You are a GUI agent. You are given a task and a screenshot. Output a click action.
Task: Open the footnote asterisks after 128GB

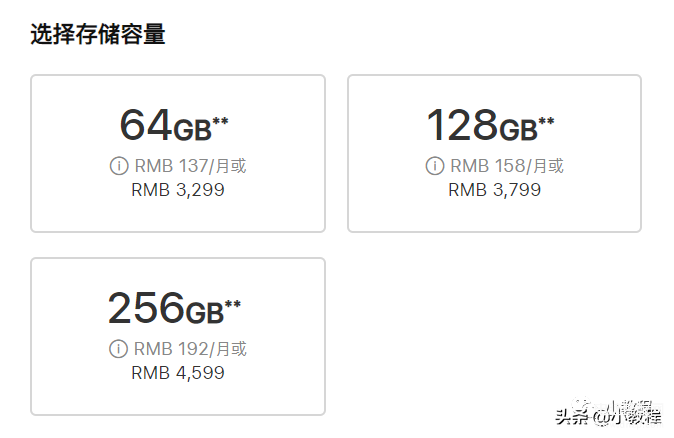pos(546,122)
